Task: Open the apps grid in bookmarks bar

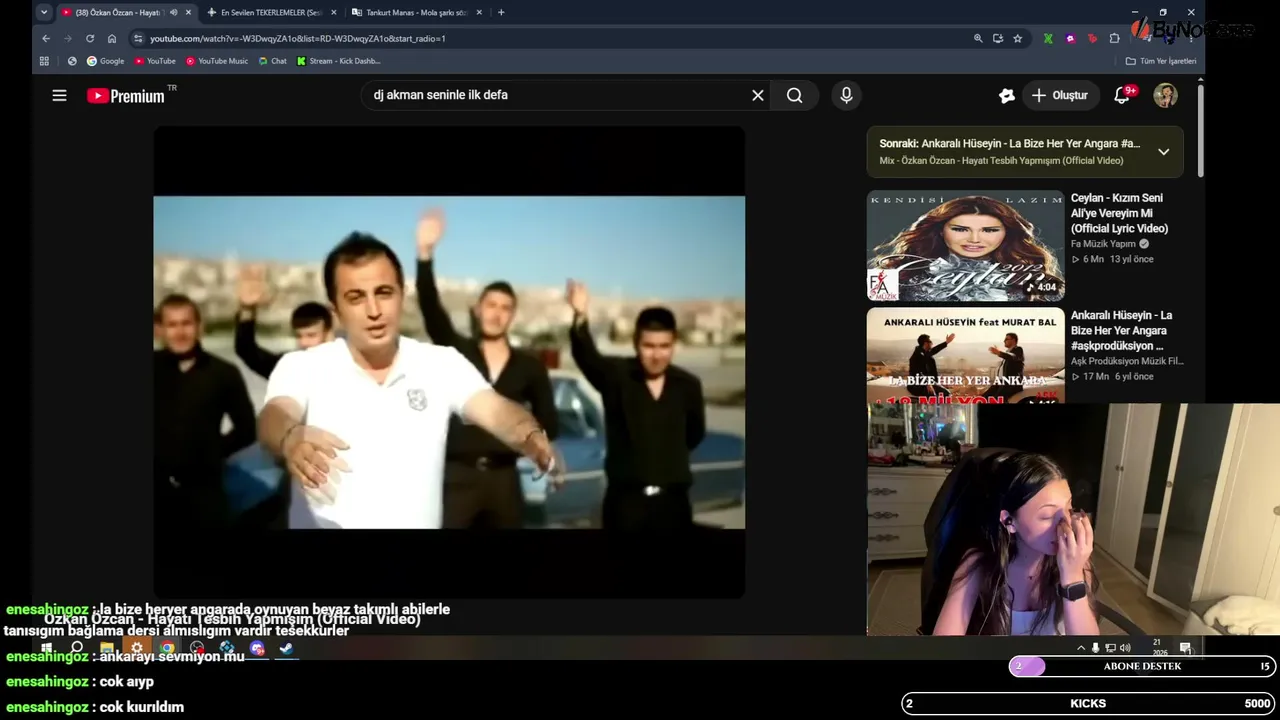Action: (x=44, y=61)
